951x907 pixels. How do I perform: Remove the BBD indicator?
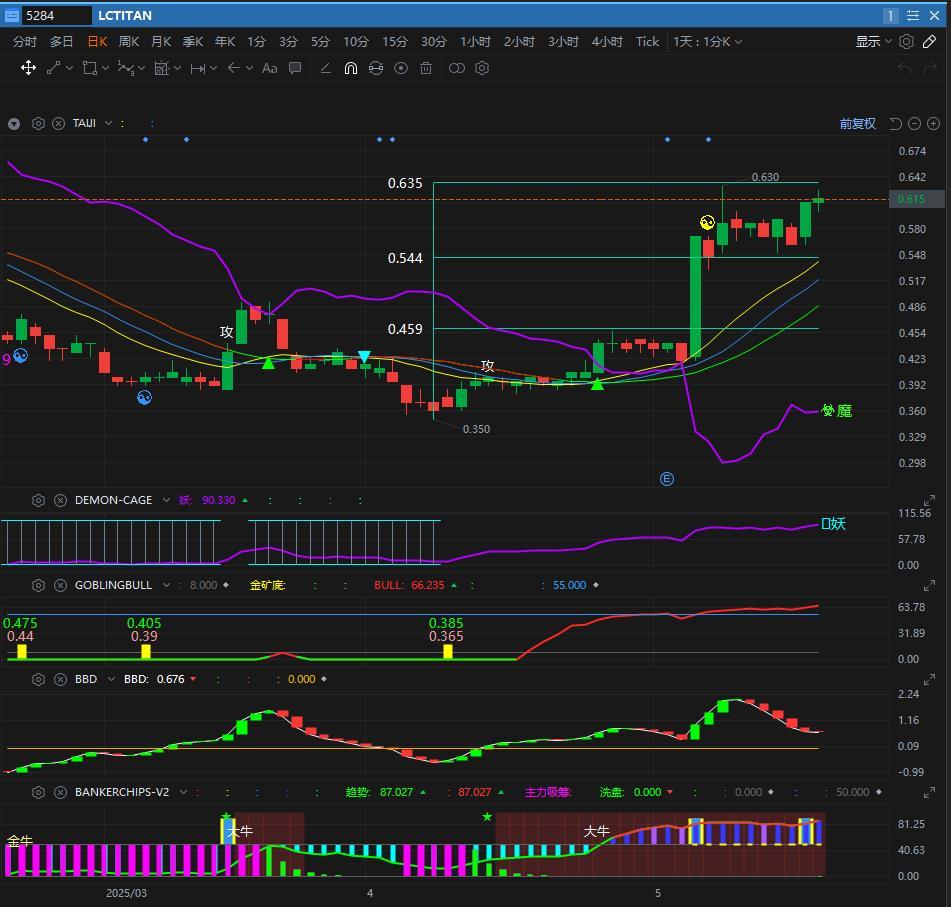(60, 679)
